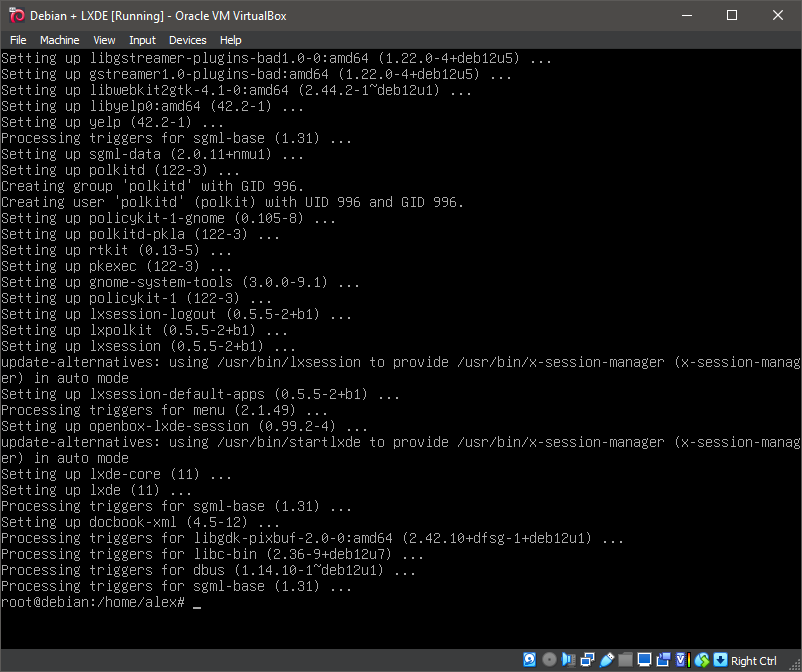The height and width of the screenshot is (672, 802).
Task: Toggle mouse integration via status icon
Action: [703, 659]
